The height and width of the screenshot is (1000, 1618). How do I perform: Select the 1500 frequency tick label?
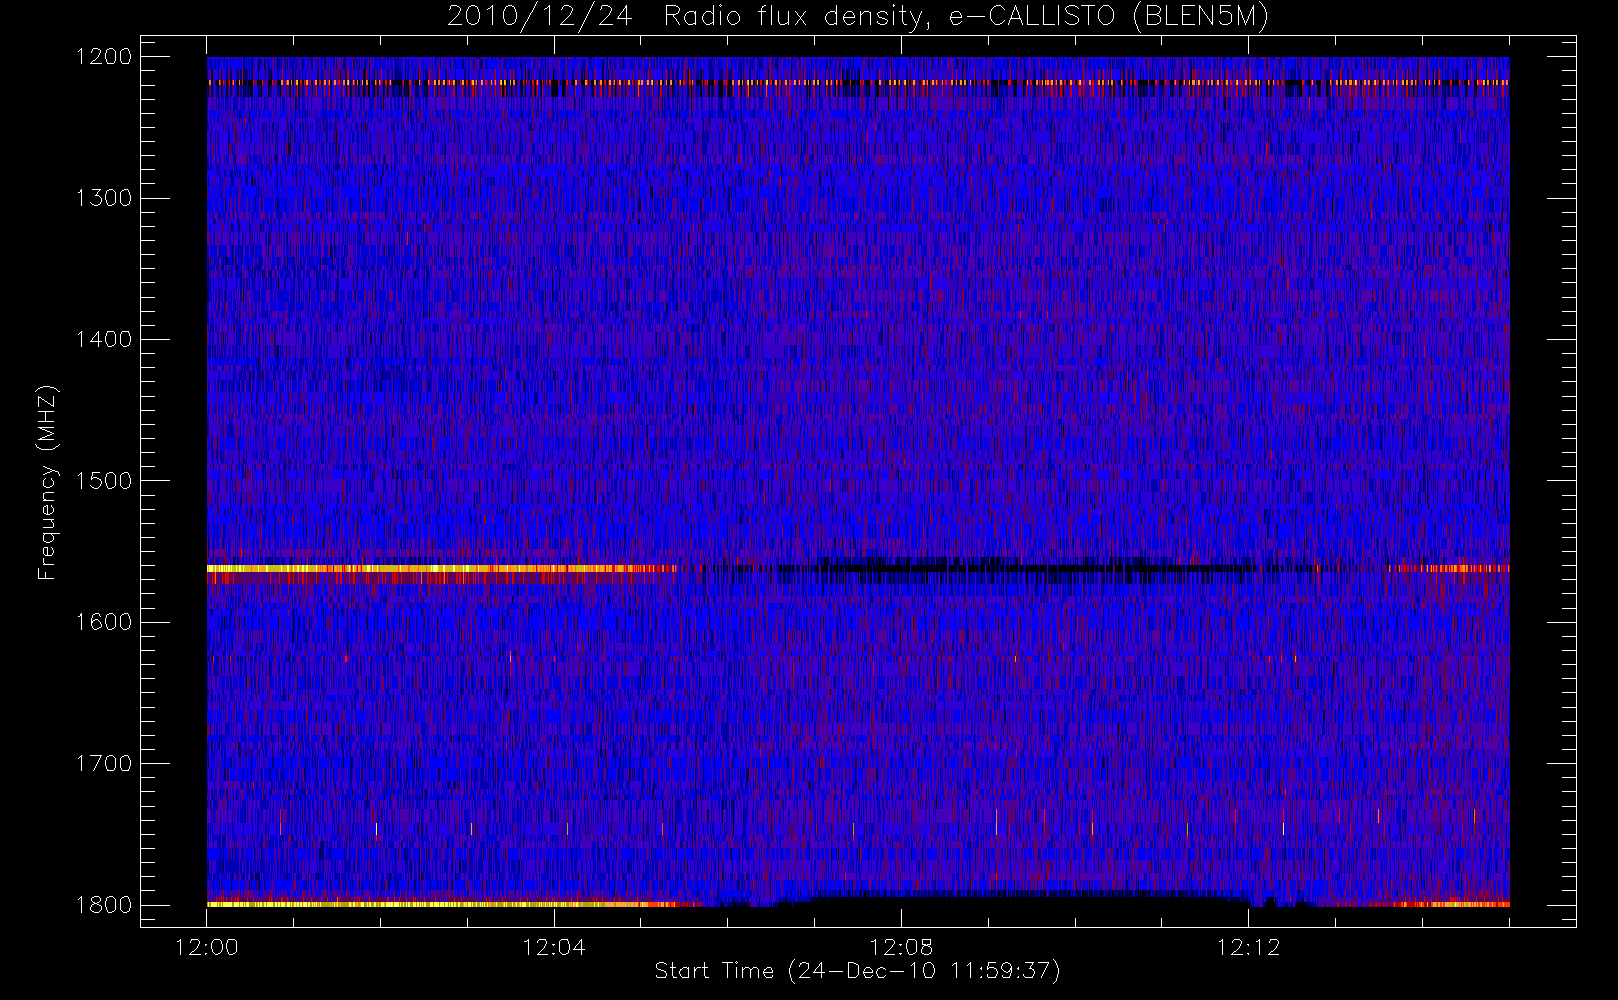(x=105, y=481)
